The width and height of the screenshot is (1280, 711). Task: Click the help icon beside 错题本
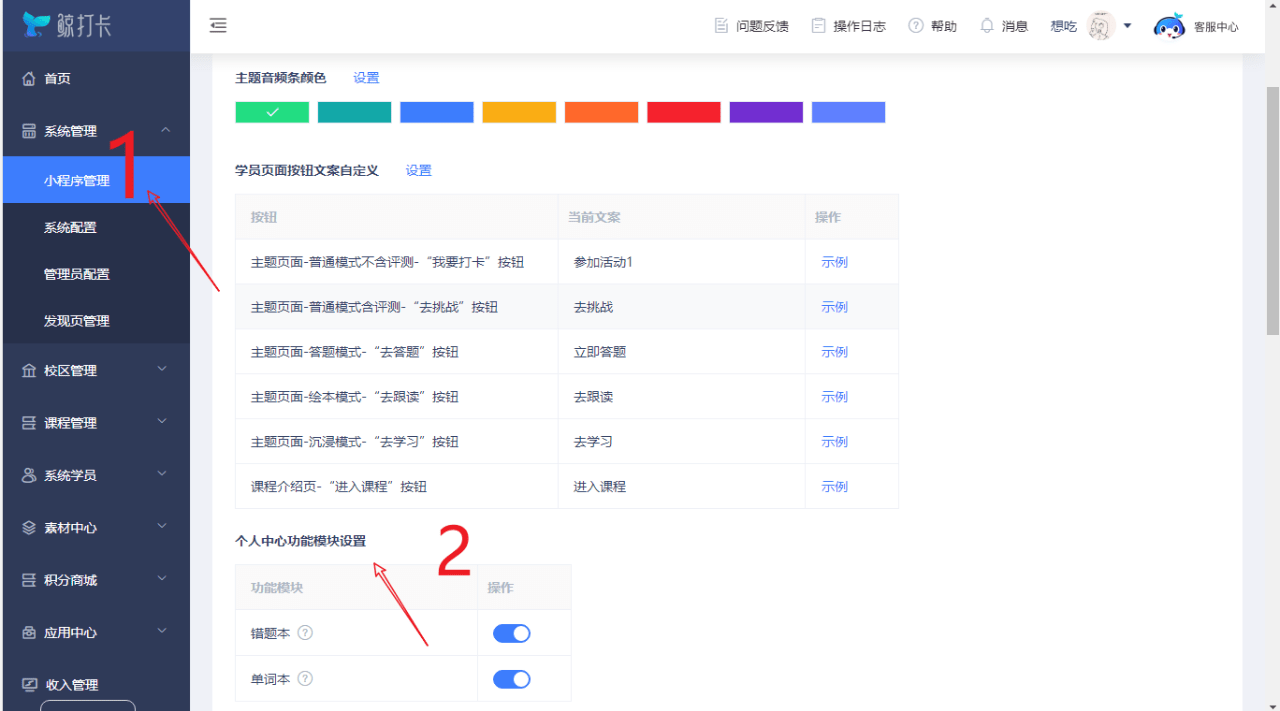pyautogui.click(x=306, y=633)
